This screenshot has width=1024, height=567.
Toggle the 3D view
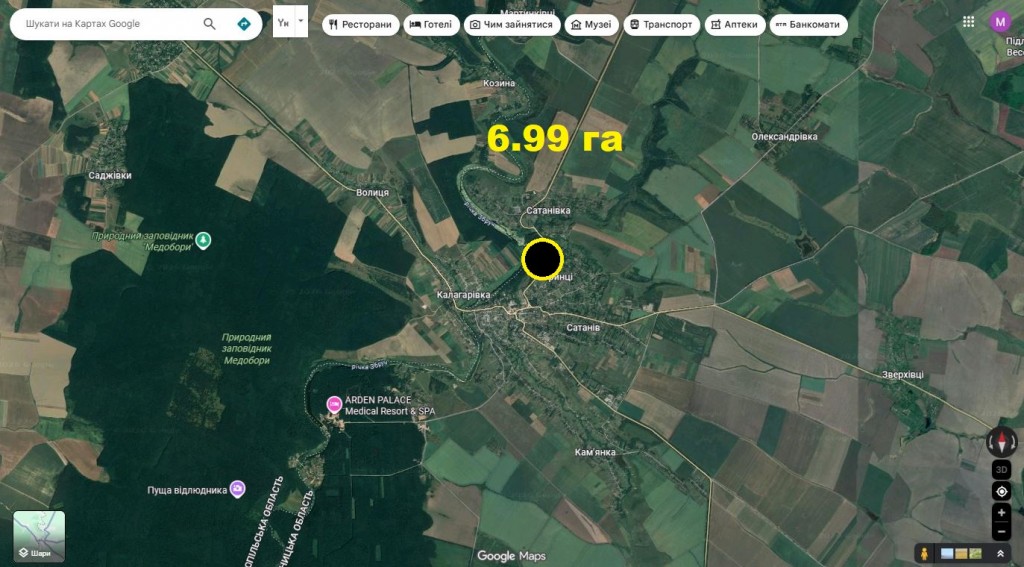click(x=1002, y=469)
